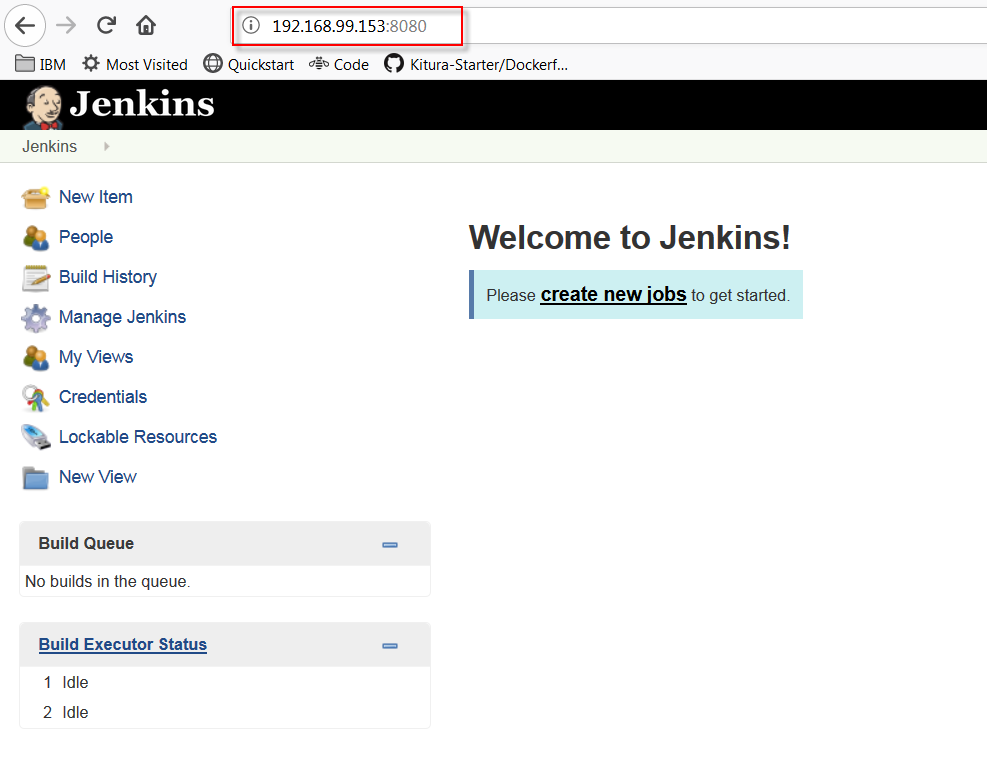Open the IBM bookmarks folder

(x=40, y=64)
